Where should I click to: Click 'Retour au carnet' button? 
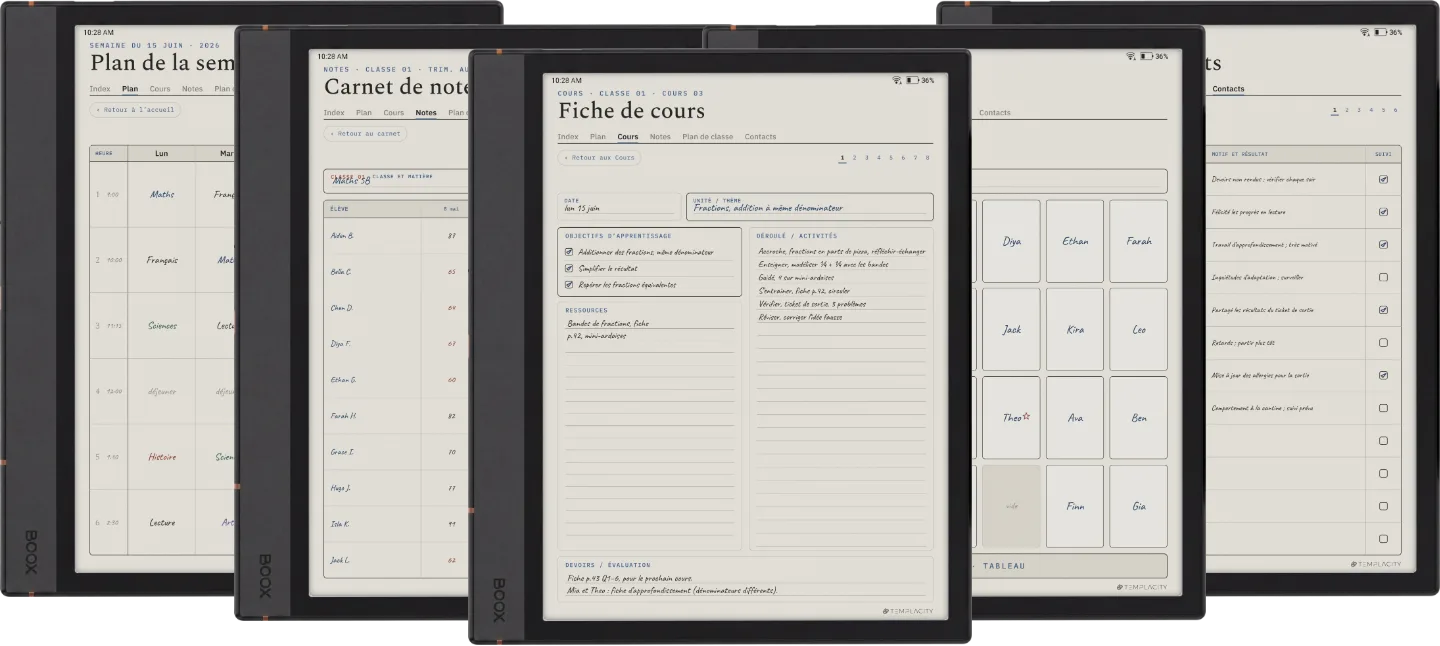point(366,133)
